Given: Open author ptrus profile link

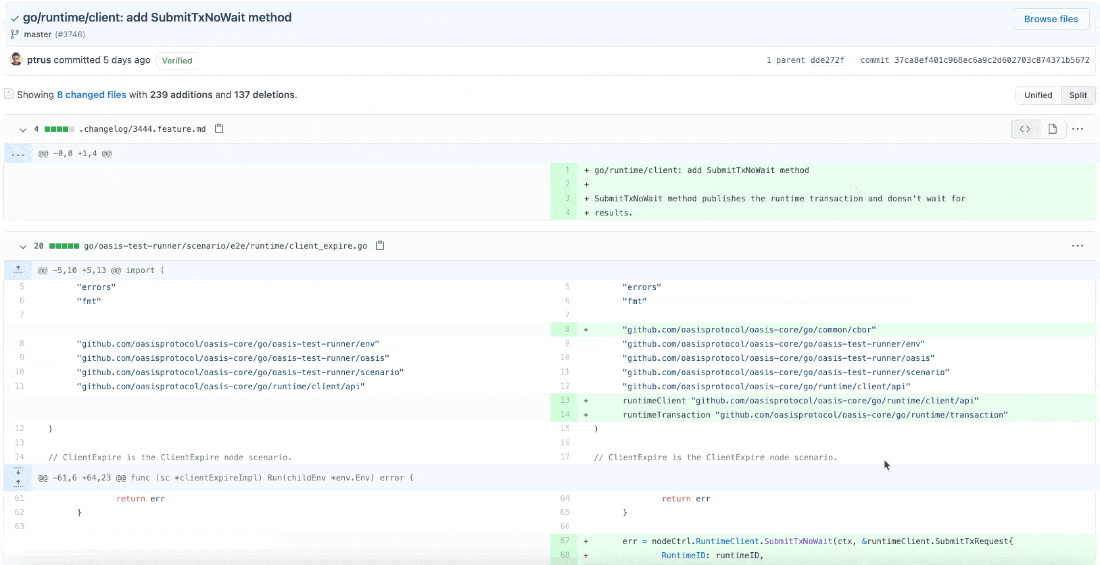Looking at the screenshot, I should pos(39,60).
